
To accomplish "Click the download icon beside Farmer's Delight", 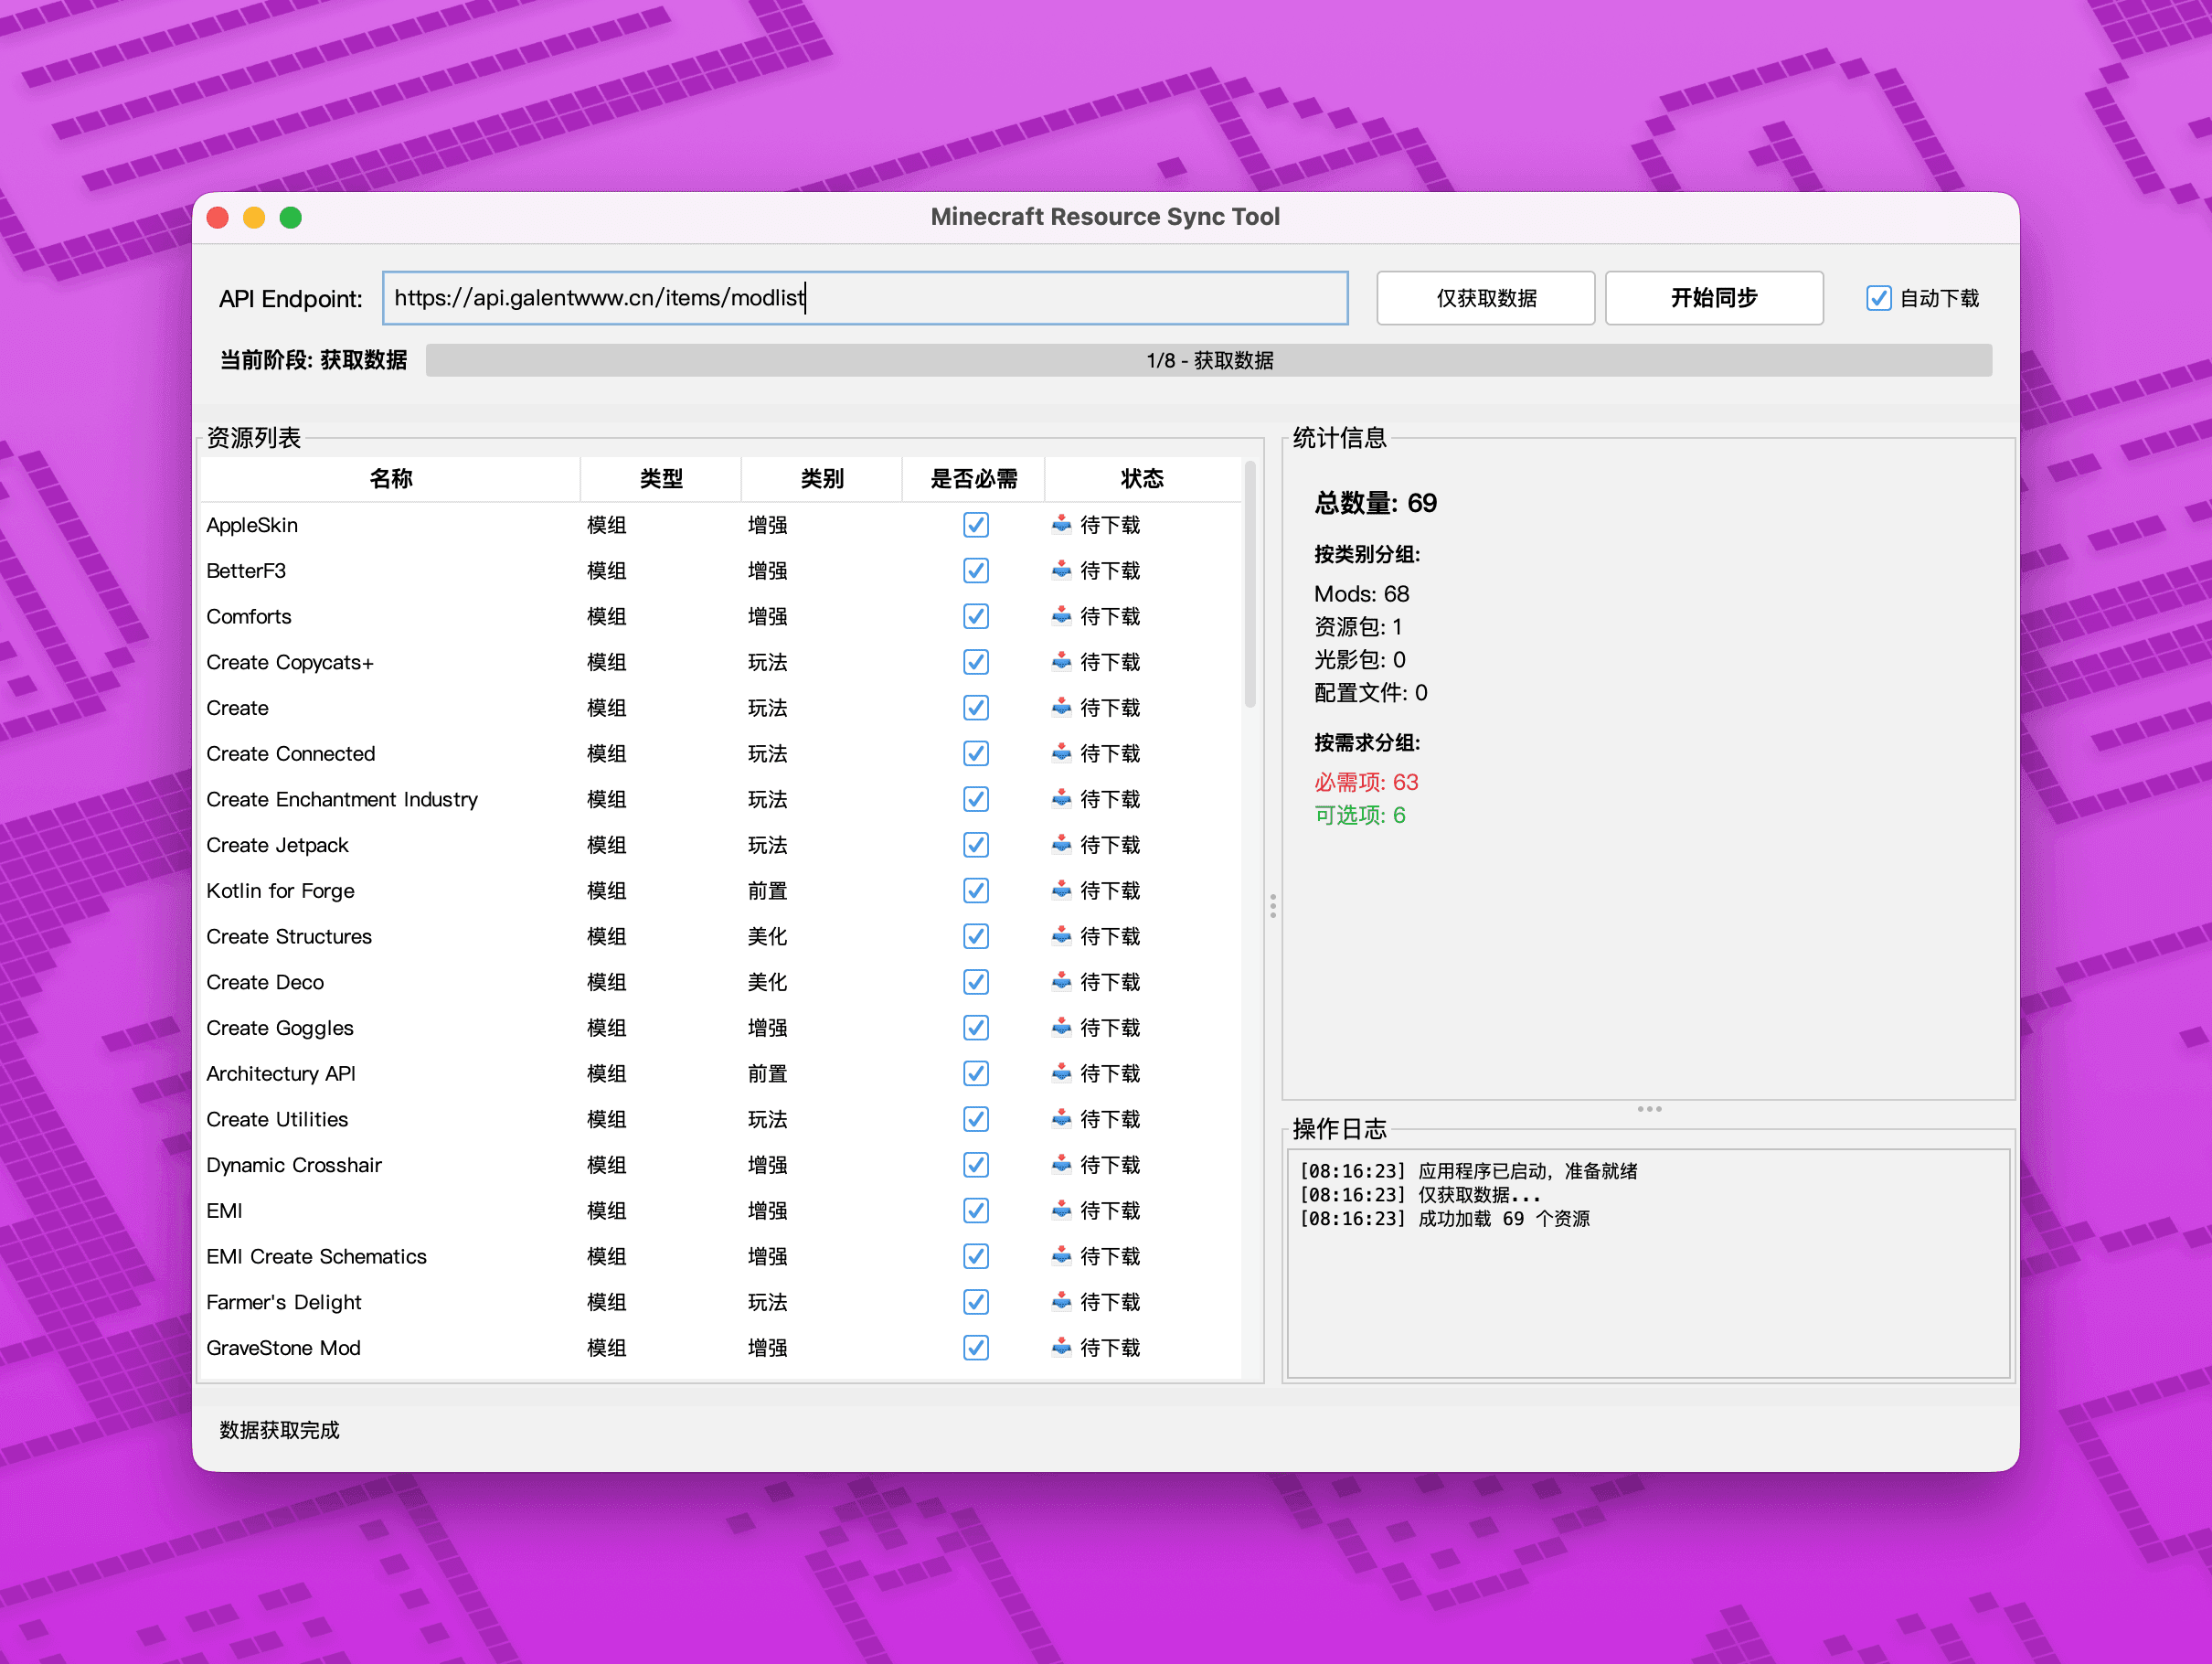I will coord(1062,1301).
